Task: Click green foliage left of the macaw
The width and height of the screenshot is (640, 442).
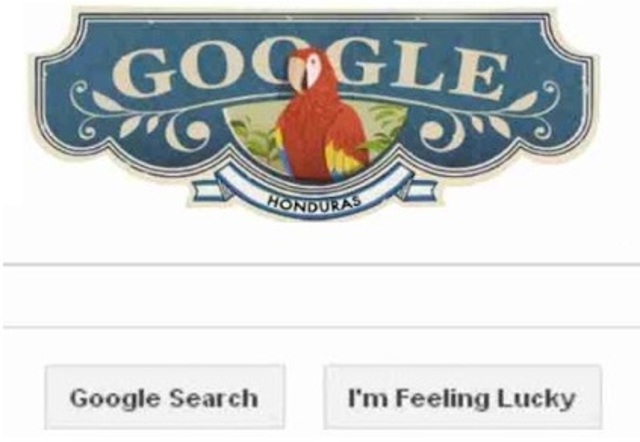Action: pos(255,141)
